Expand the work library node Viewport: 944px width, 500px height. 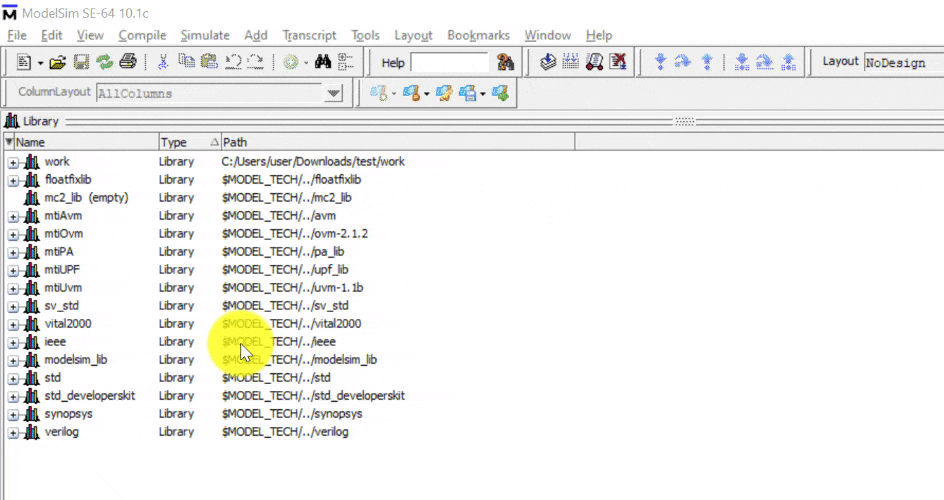(x=13, y=162)
